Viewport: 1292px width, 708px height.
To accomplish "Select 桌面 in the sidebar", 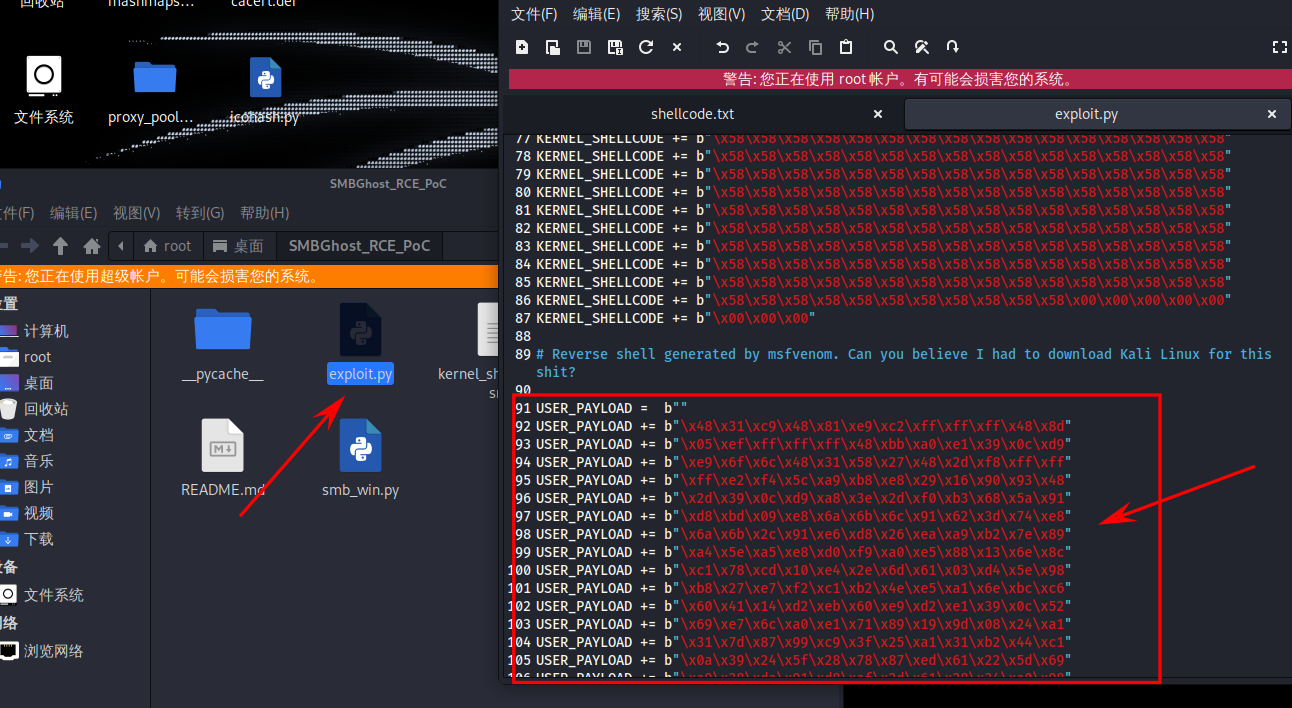I will point(38,383).
